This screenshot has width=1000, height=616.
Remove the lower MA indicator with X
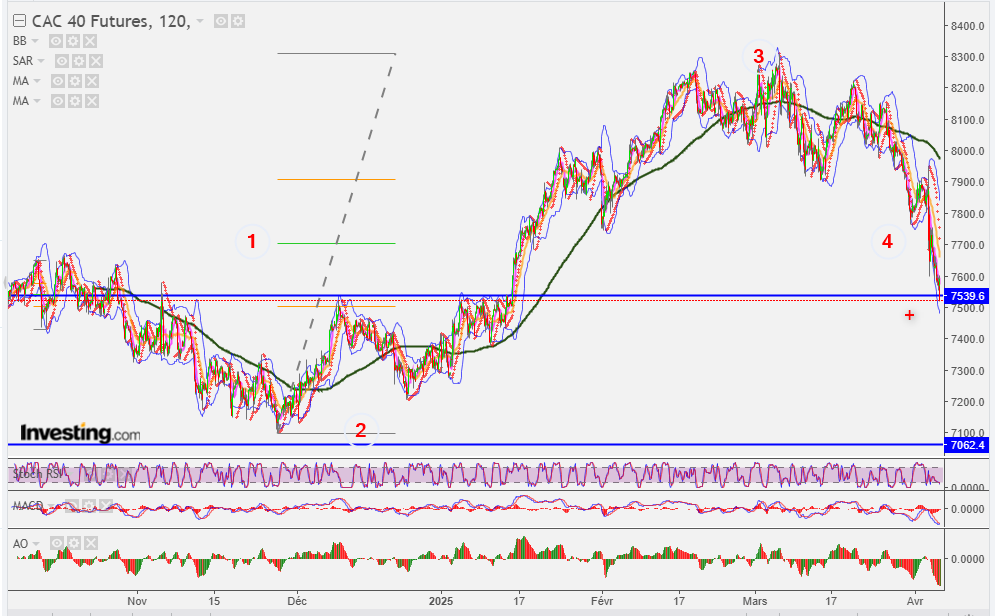coord(92,101)
